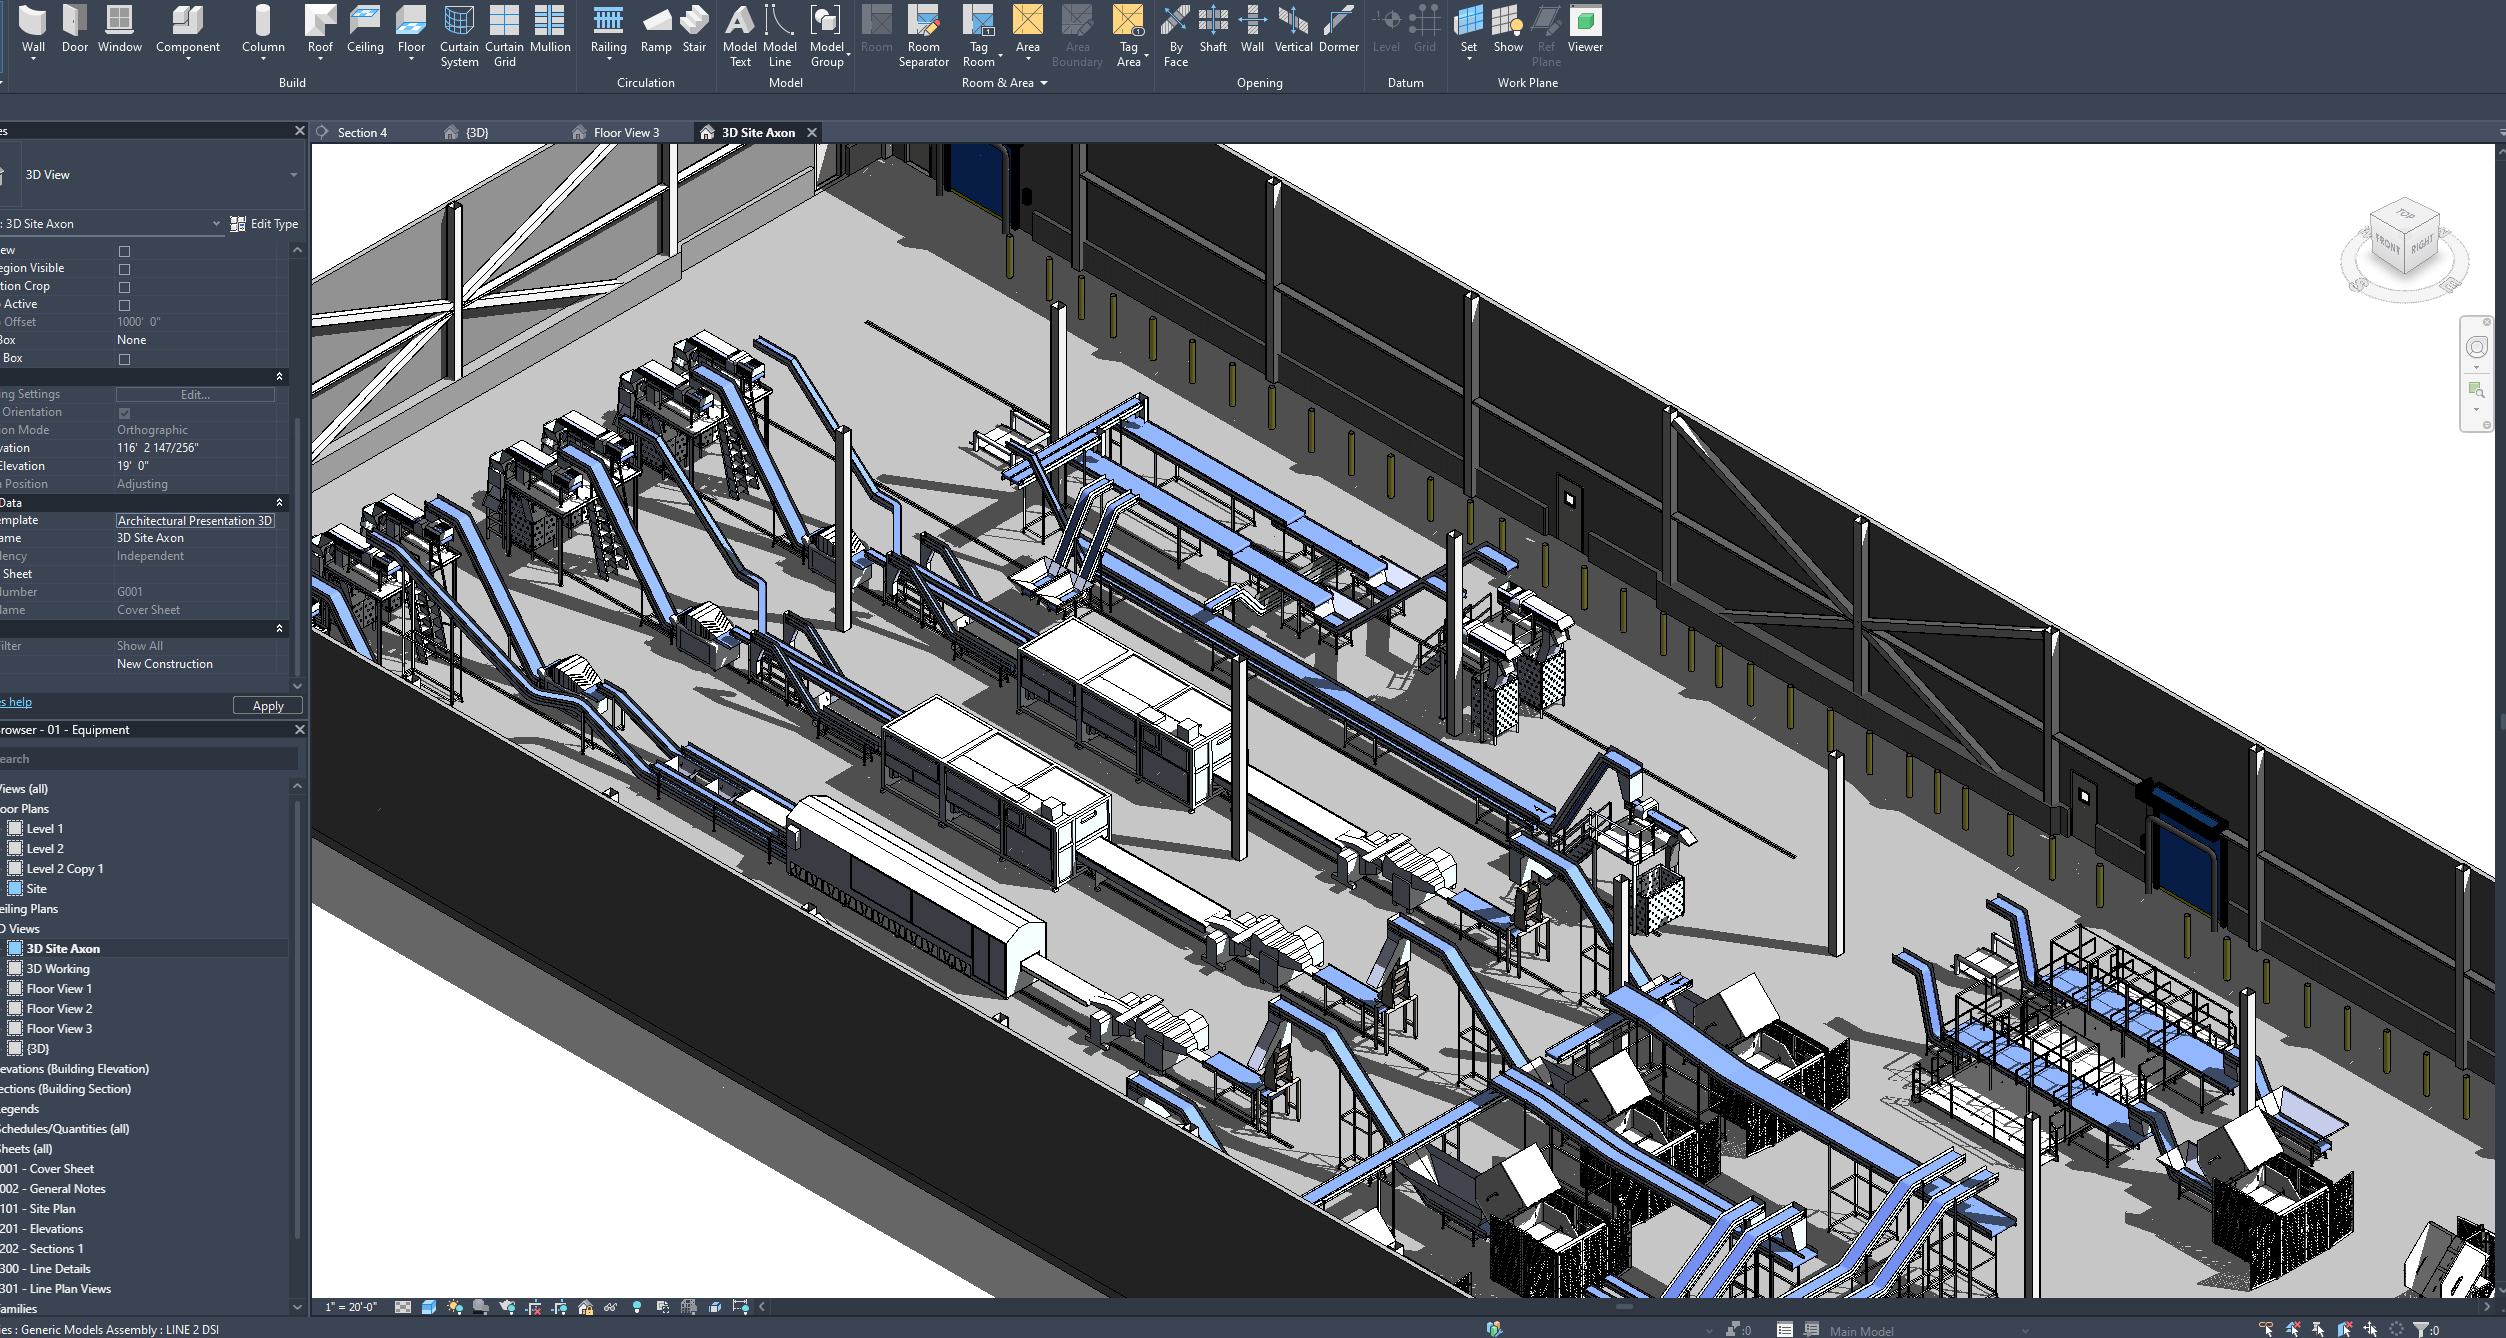Image resolution: width=2506 pixels, height=1338 pixels.
Task: Enable the Annotation Crop checkbox
Action: pos(125,287)
